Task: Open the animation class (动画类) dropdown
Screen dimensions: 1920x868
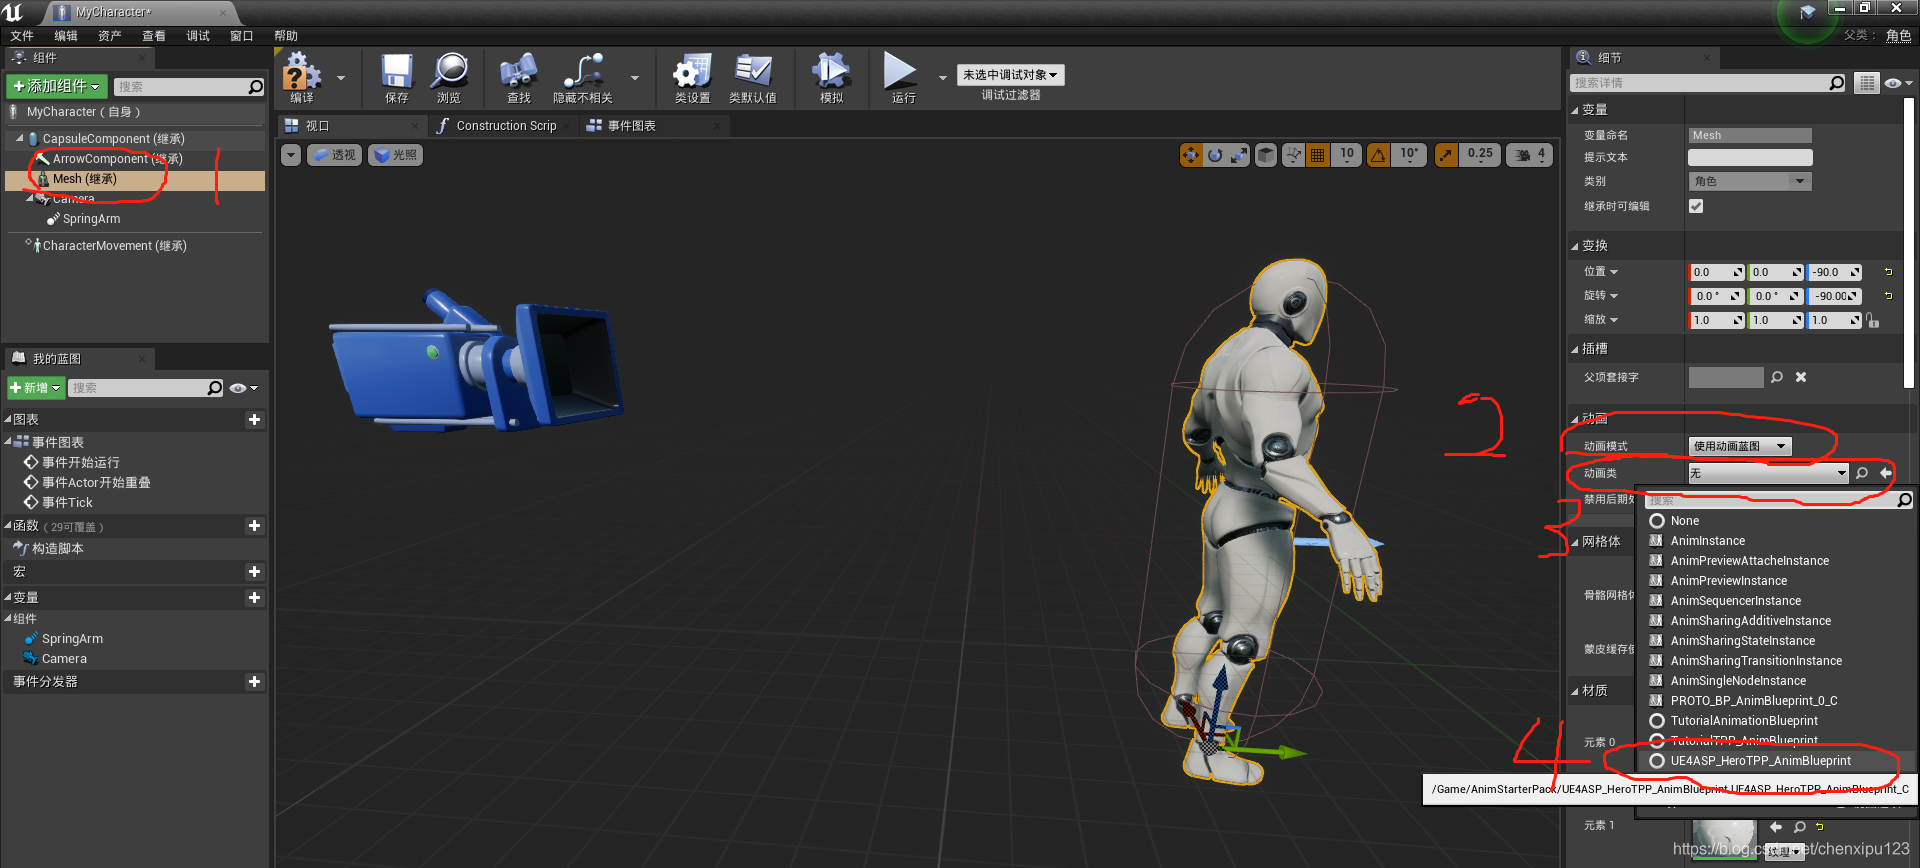Action: coord(1768,473)
